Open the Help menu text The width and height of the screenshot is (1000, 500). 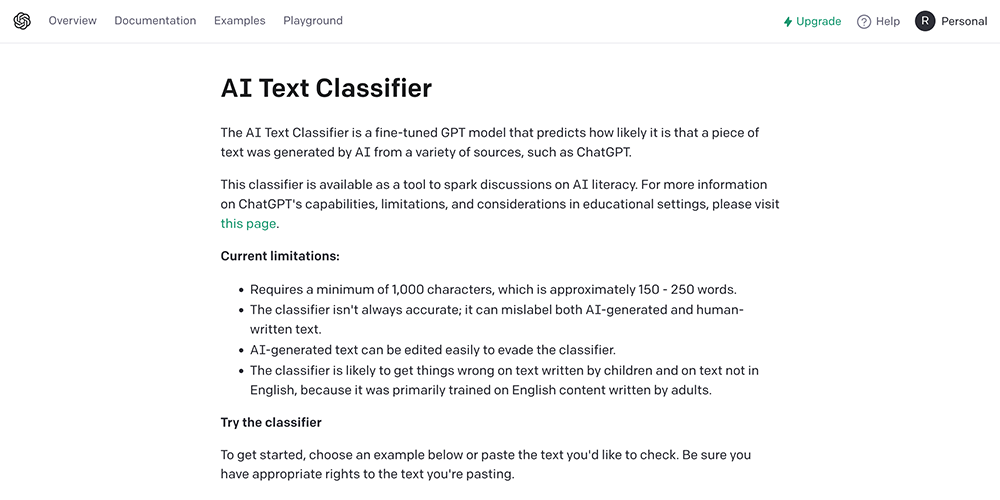[x=888, y=22]
